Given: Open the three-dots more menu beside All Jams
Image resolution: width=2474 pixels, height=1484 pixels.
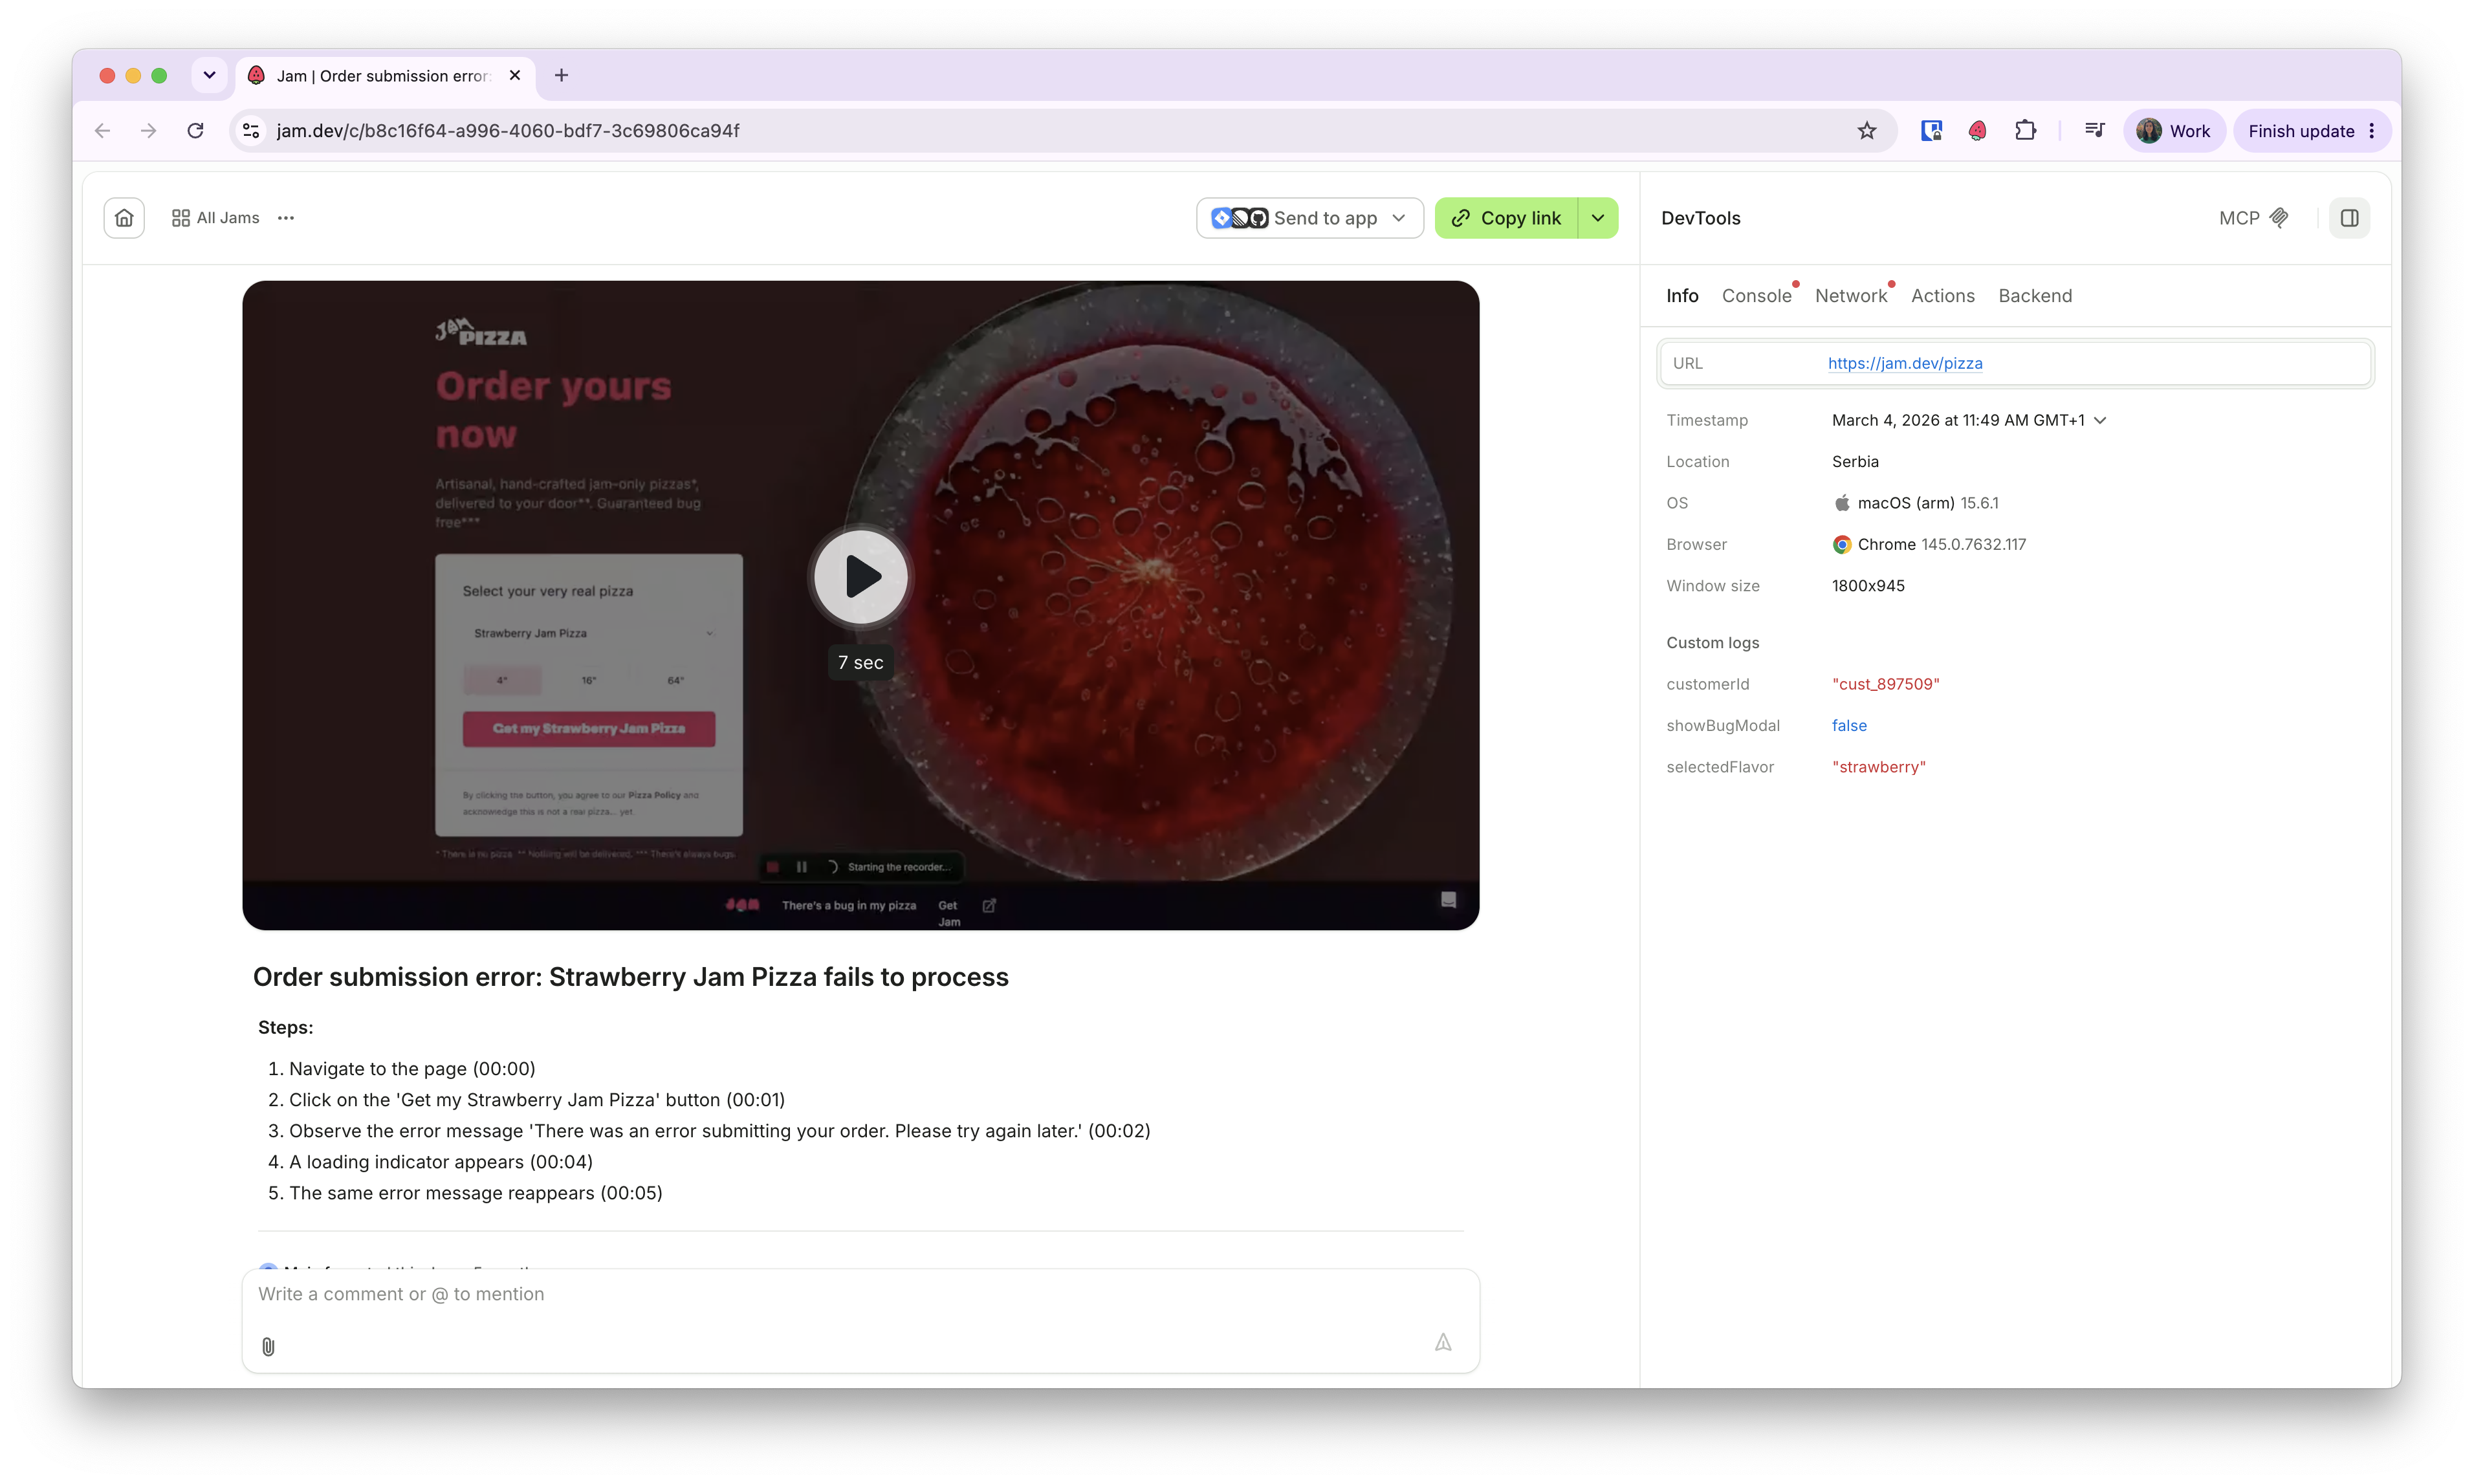Looking at the screenshot, I should (286, 218).
